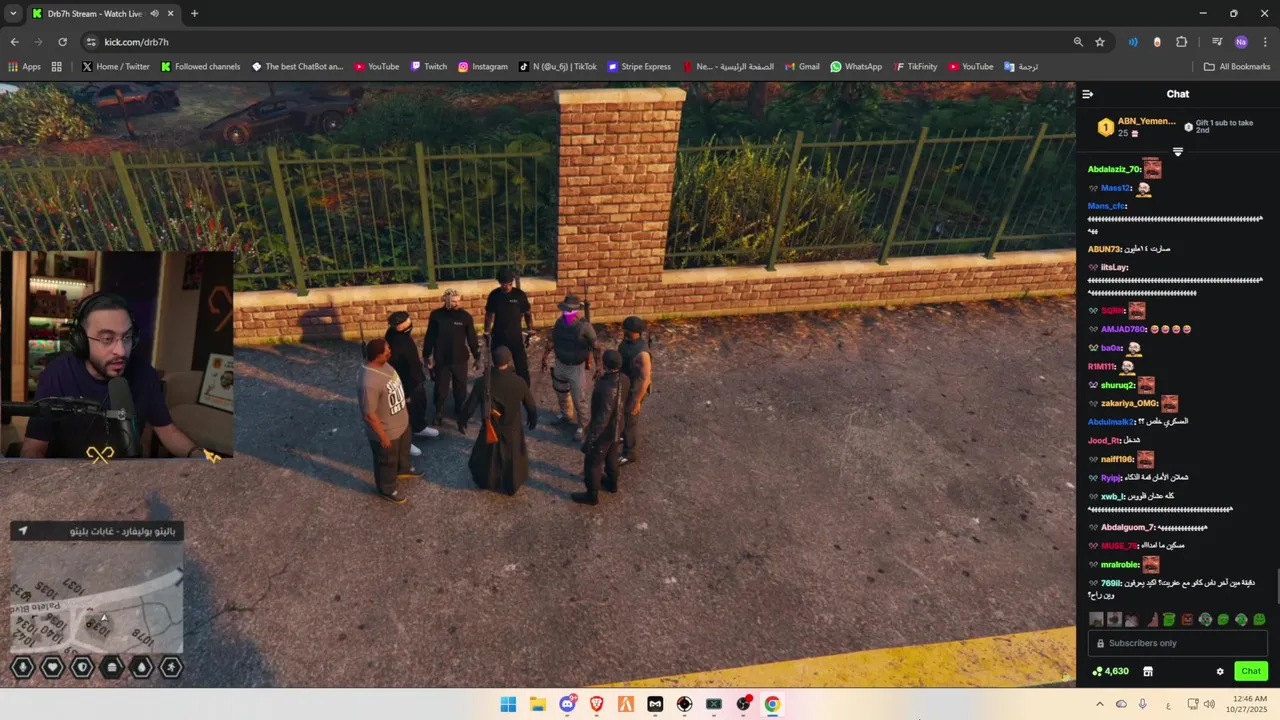Open the Home / Twitter bookmark

[115, 67]
